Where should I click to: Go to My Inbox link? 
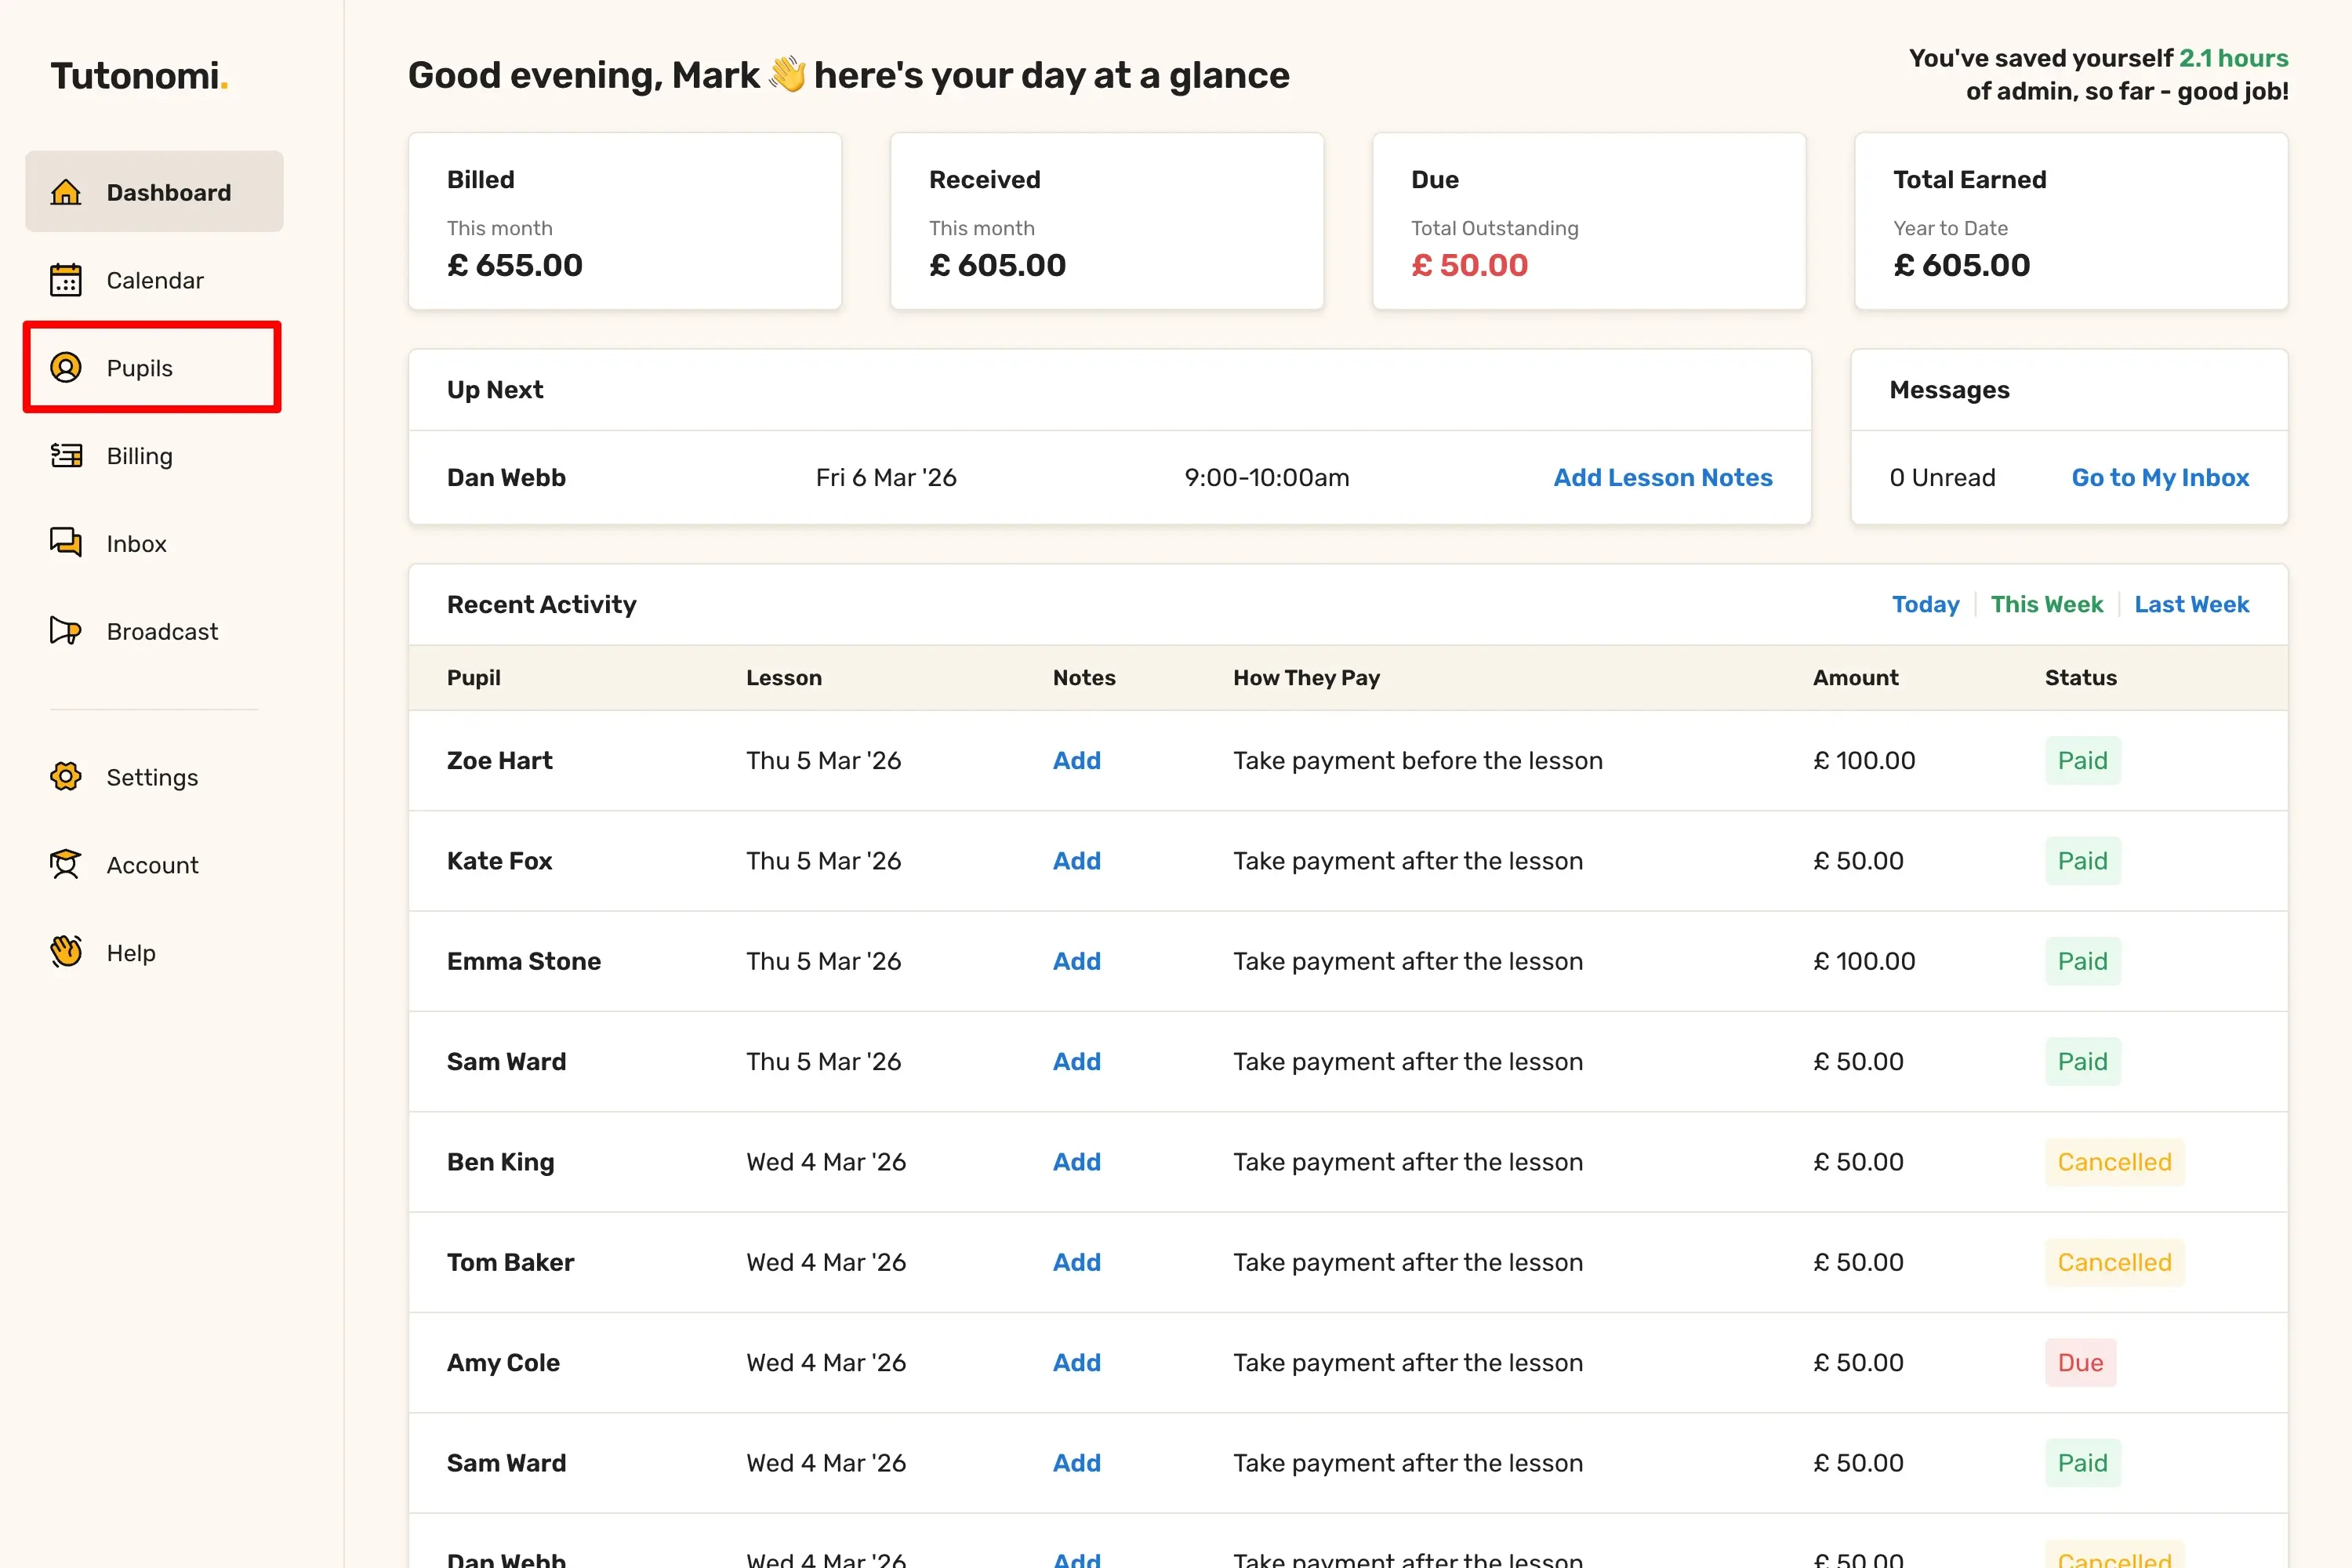click(2160, 478)
